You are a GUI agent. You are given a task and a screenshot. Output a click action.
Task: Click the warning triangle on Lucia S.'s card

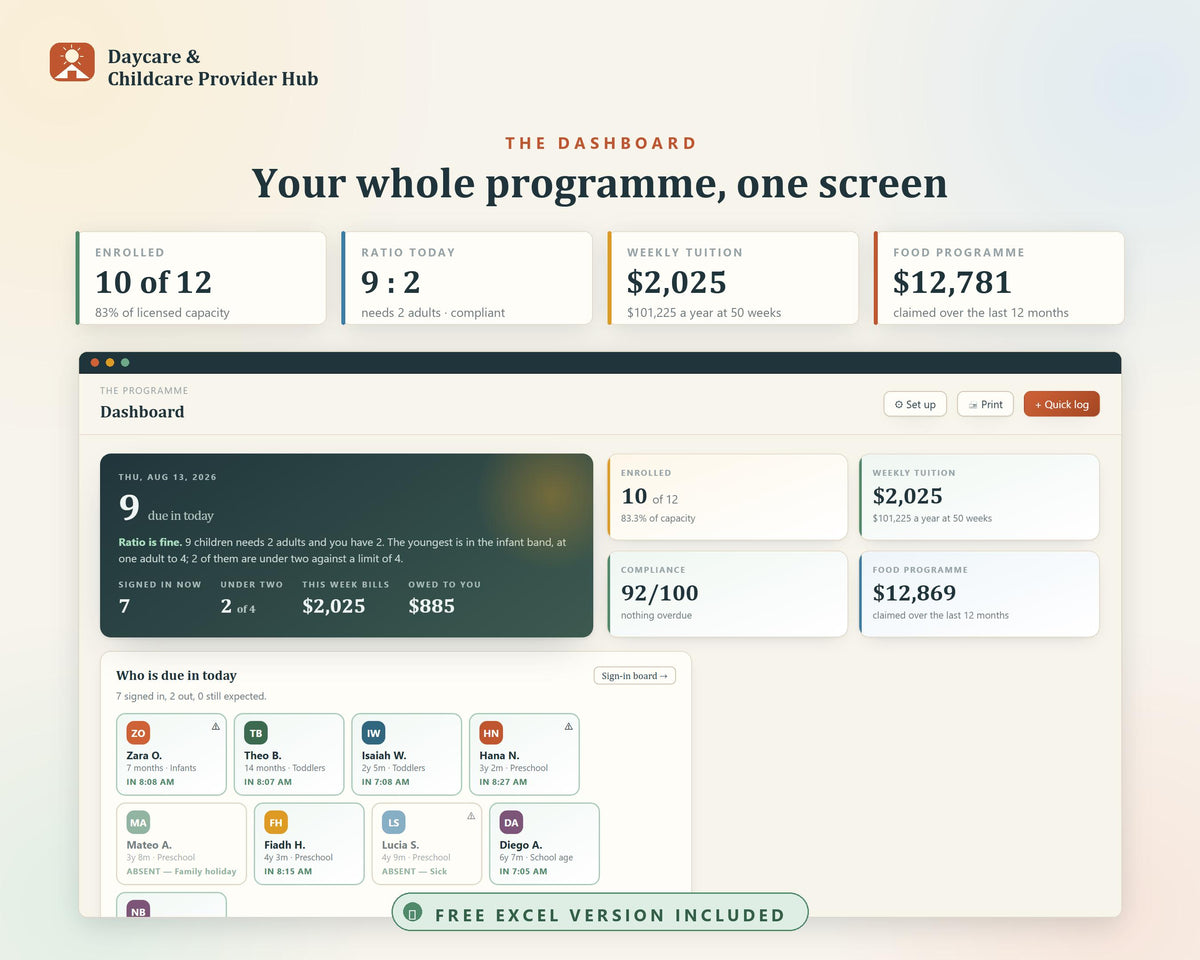click(471, 815)
